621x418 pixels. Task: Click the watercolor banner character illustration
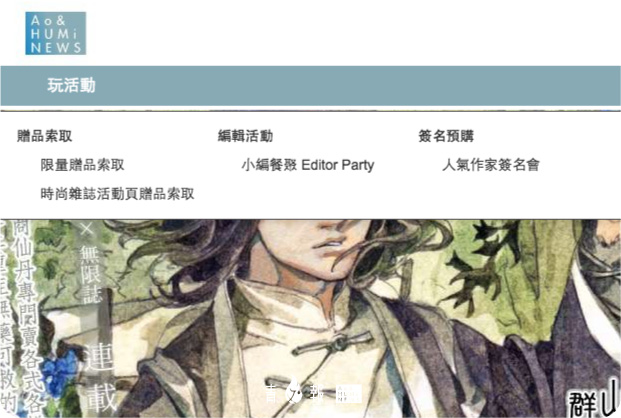pyautogui.click(x=310, y=318)
